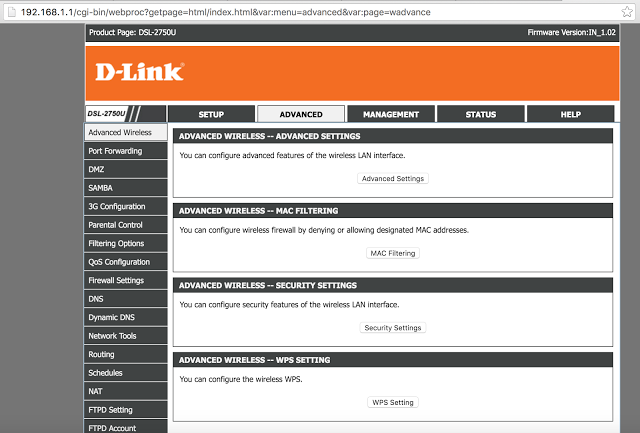Go to Schedules
The image size is (640, 433).
click(126, 373)
